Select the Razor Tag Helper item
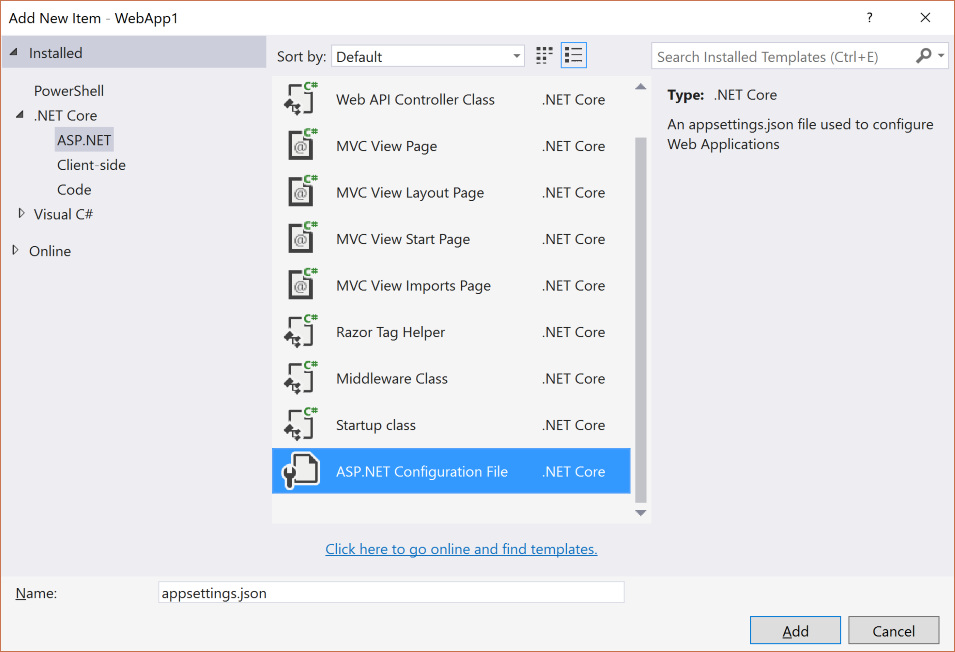The image size is (955, 652). [451, 332]
